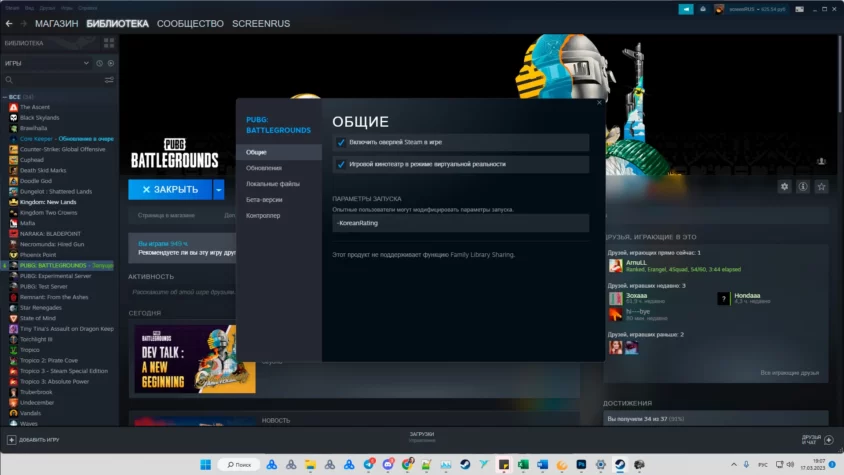The image size is (844, 475).
Task: Open File Explorer in taskbar
Action: point(310,465)
